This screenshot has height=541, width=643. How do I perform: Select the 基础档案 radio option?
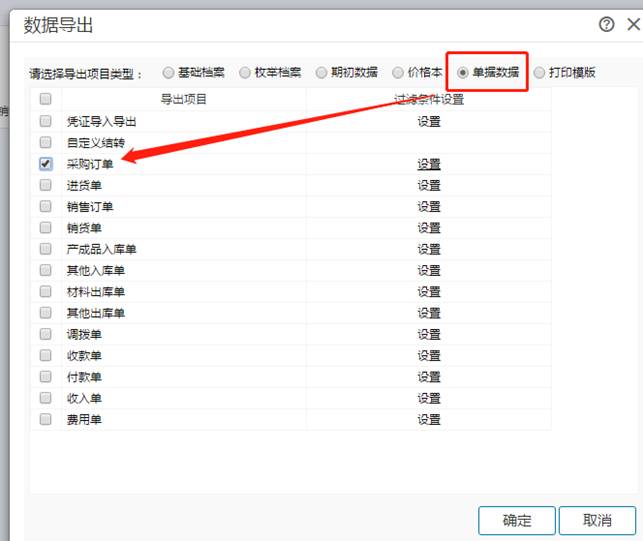click(168, 73)
